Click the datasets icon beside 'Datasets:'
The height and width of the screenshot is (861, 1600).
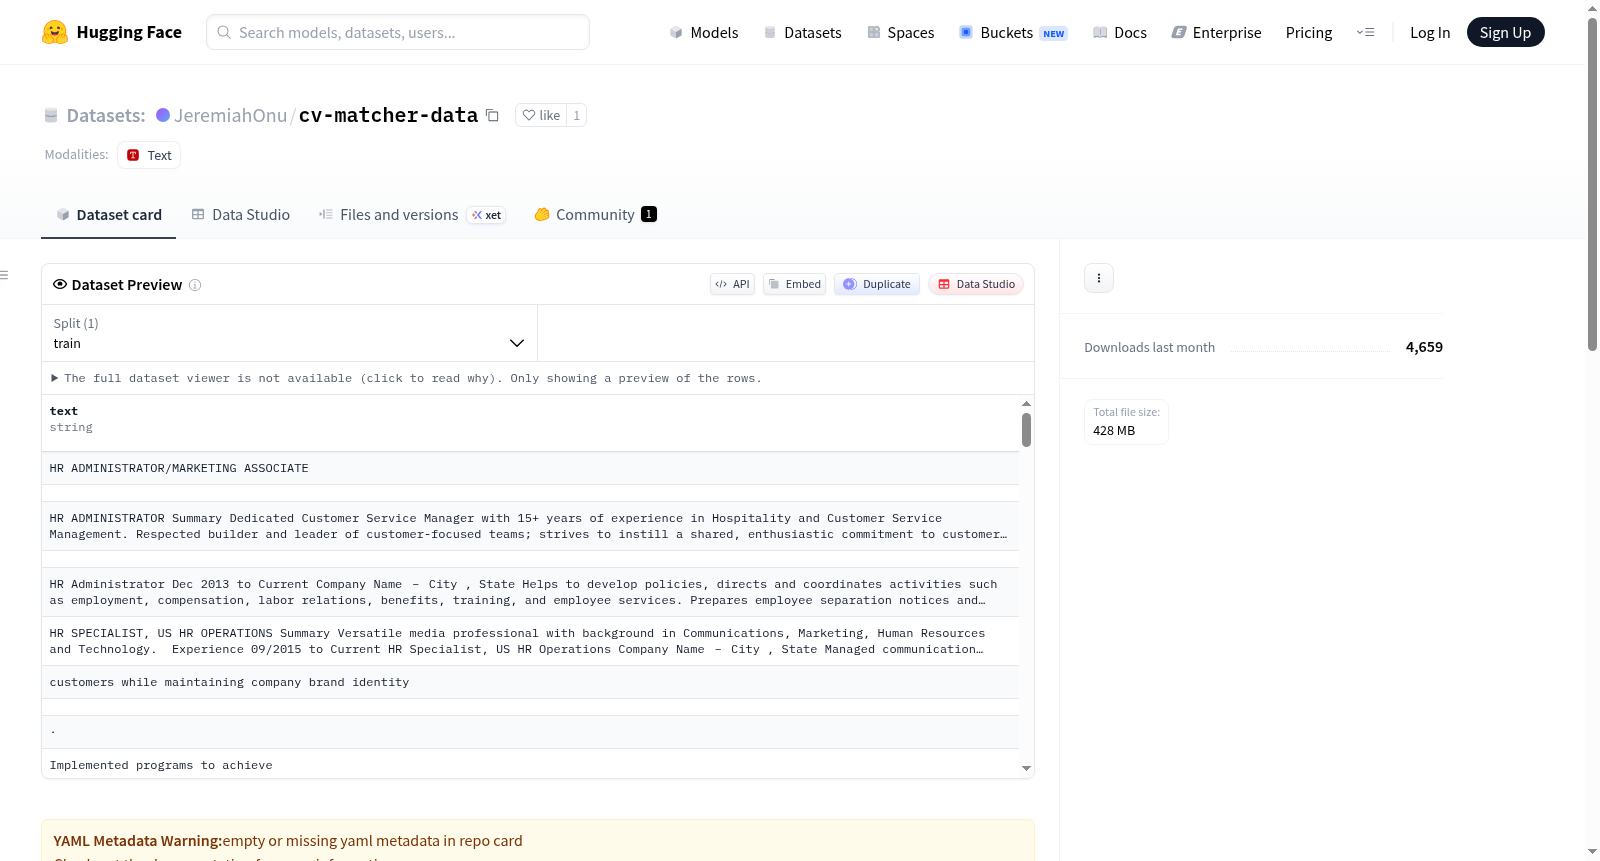click(51, 115)
